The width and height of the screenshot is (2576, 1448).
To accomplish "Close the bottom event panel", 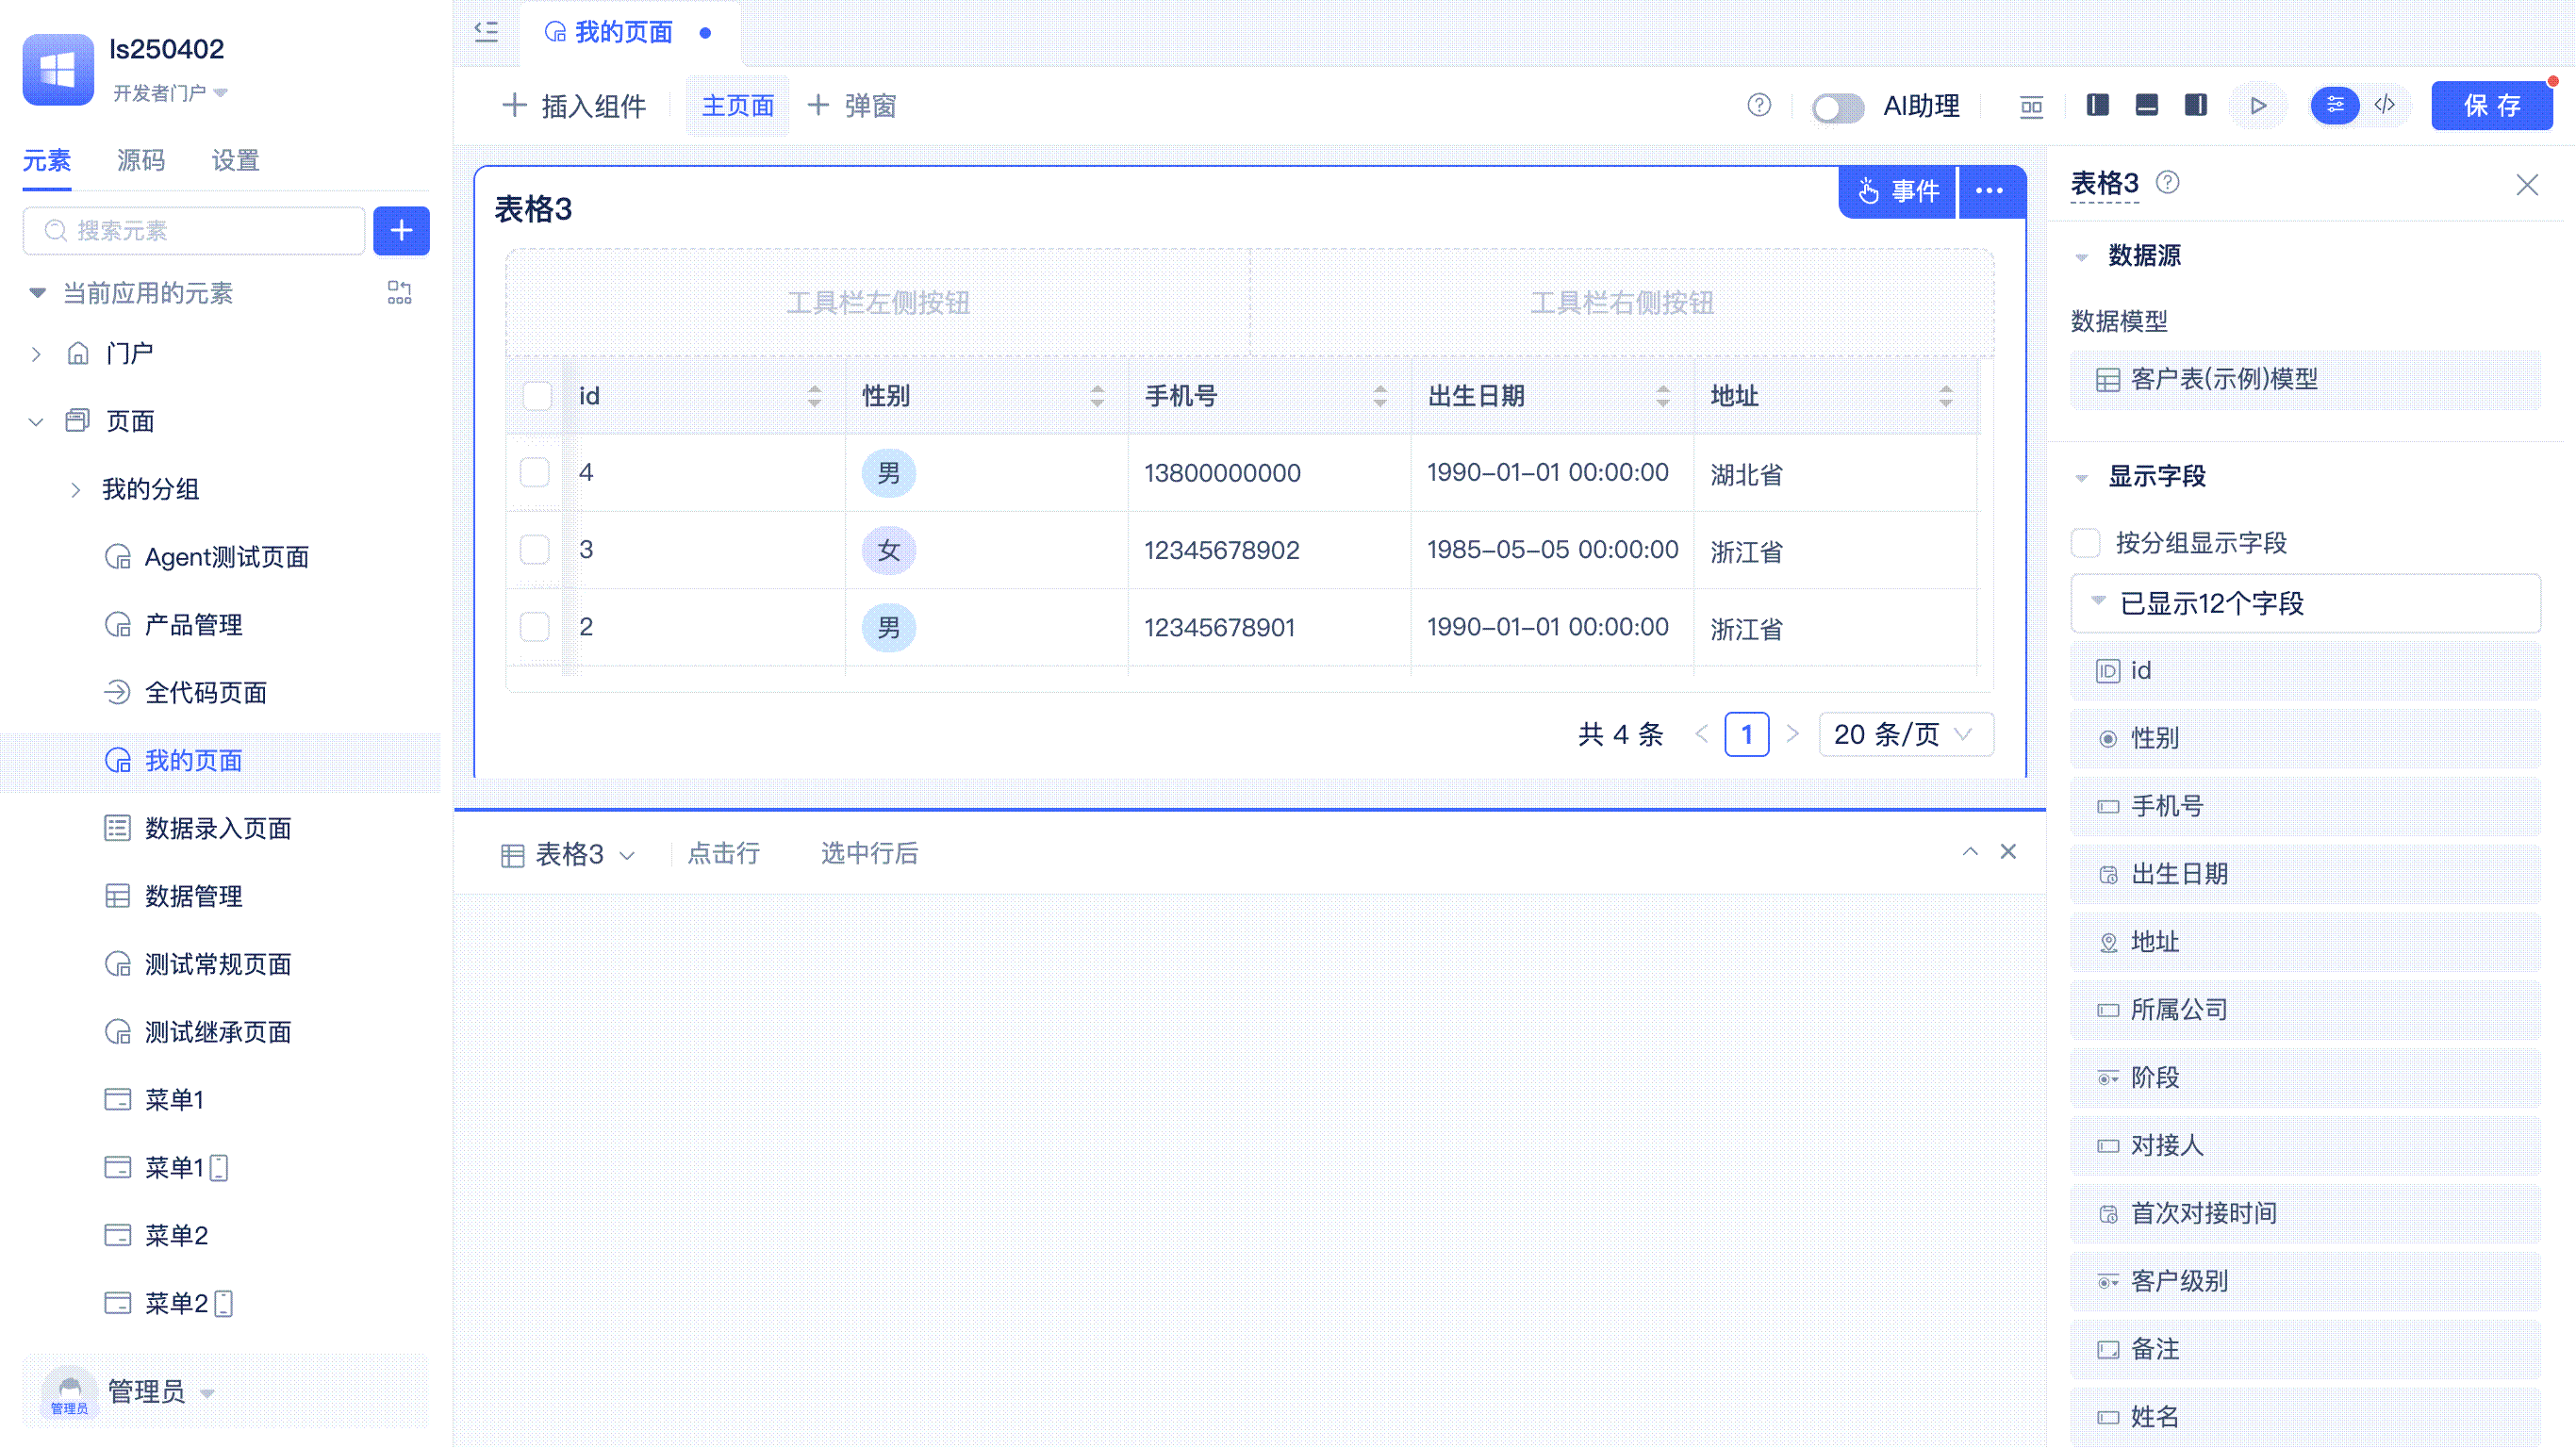I will (2008, 852).
